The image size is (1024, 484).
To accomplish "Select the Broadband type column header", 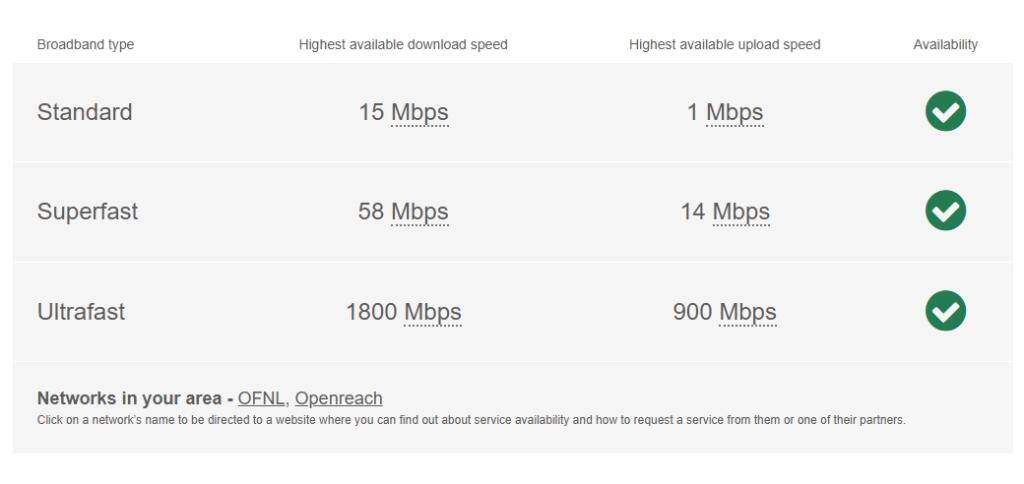I will tap(86, 44).
